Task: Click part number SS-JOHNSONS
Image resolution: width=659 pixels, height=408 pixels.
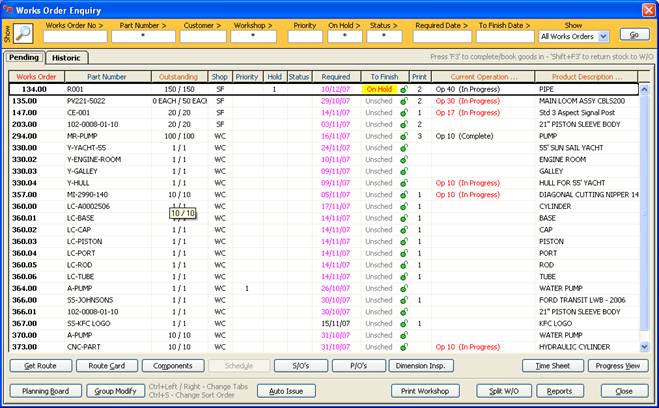Action: click(90, 300)
